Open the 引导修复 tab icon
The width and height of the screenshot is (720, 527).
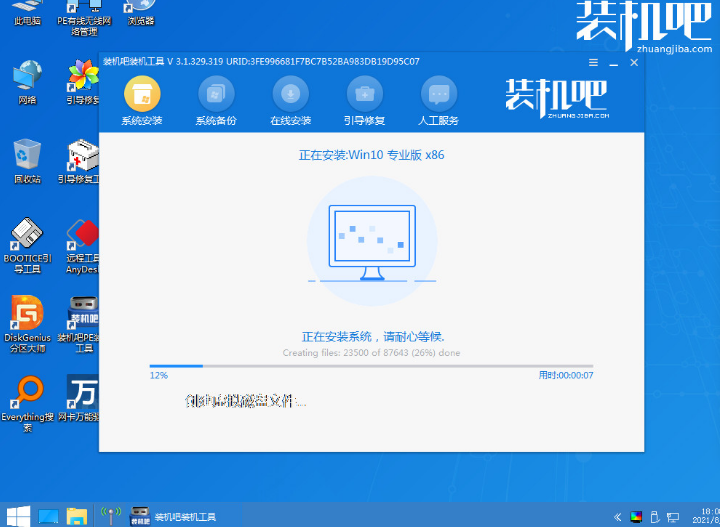(365, 94)
